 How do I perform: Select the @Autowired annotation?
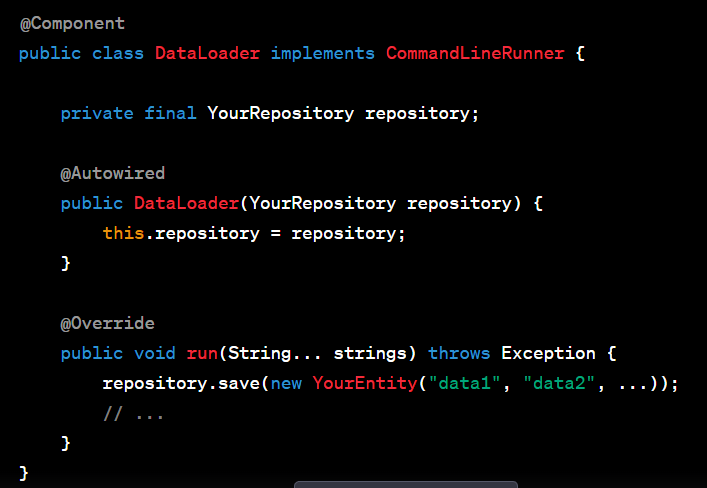tap(113, 173)
